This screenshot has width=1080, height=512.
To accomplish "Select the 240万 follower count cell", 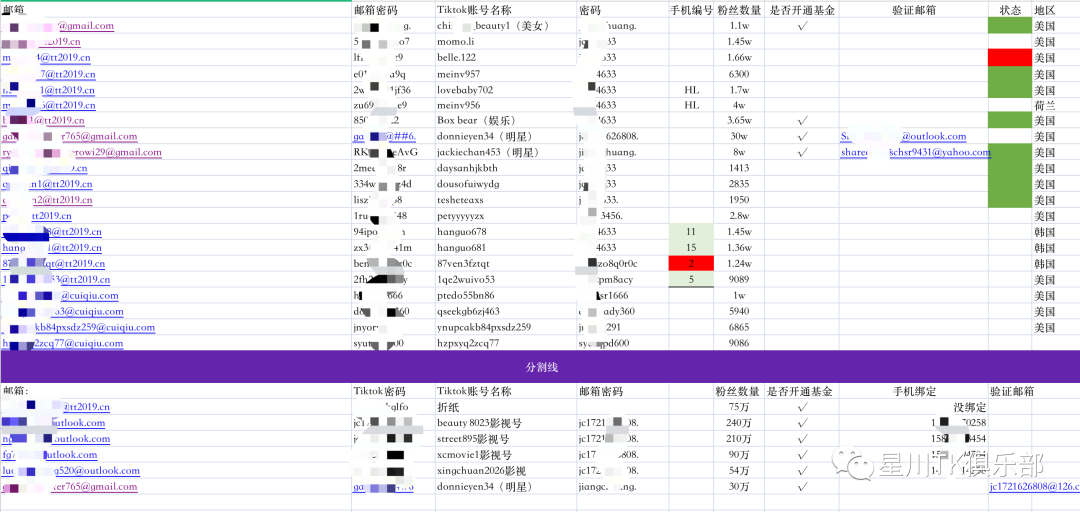I will pos(739,423).
